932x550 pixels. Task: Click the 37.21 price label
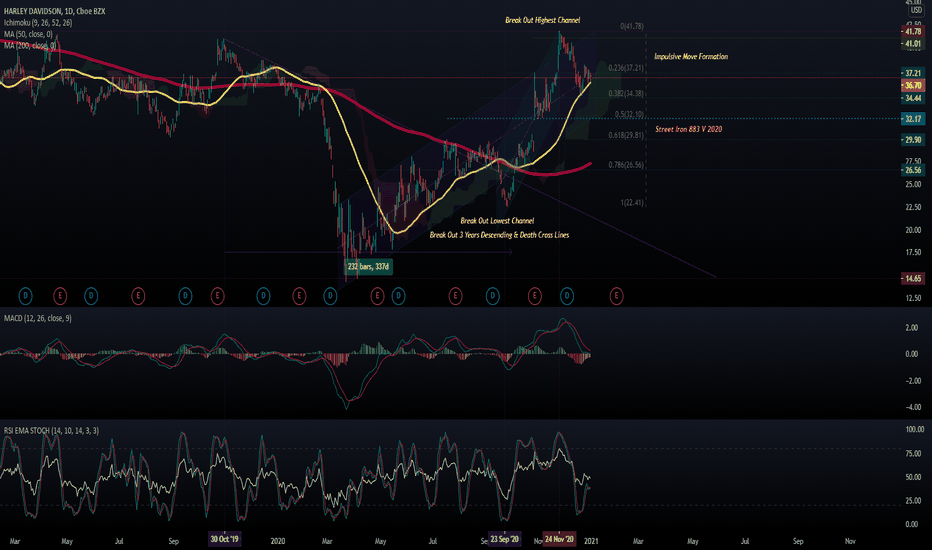pos(913,73)
